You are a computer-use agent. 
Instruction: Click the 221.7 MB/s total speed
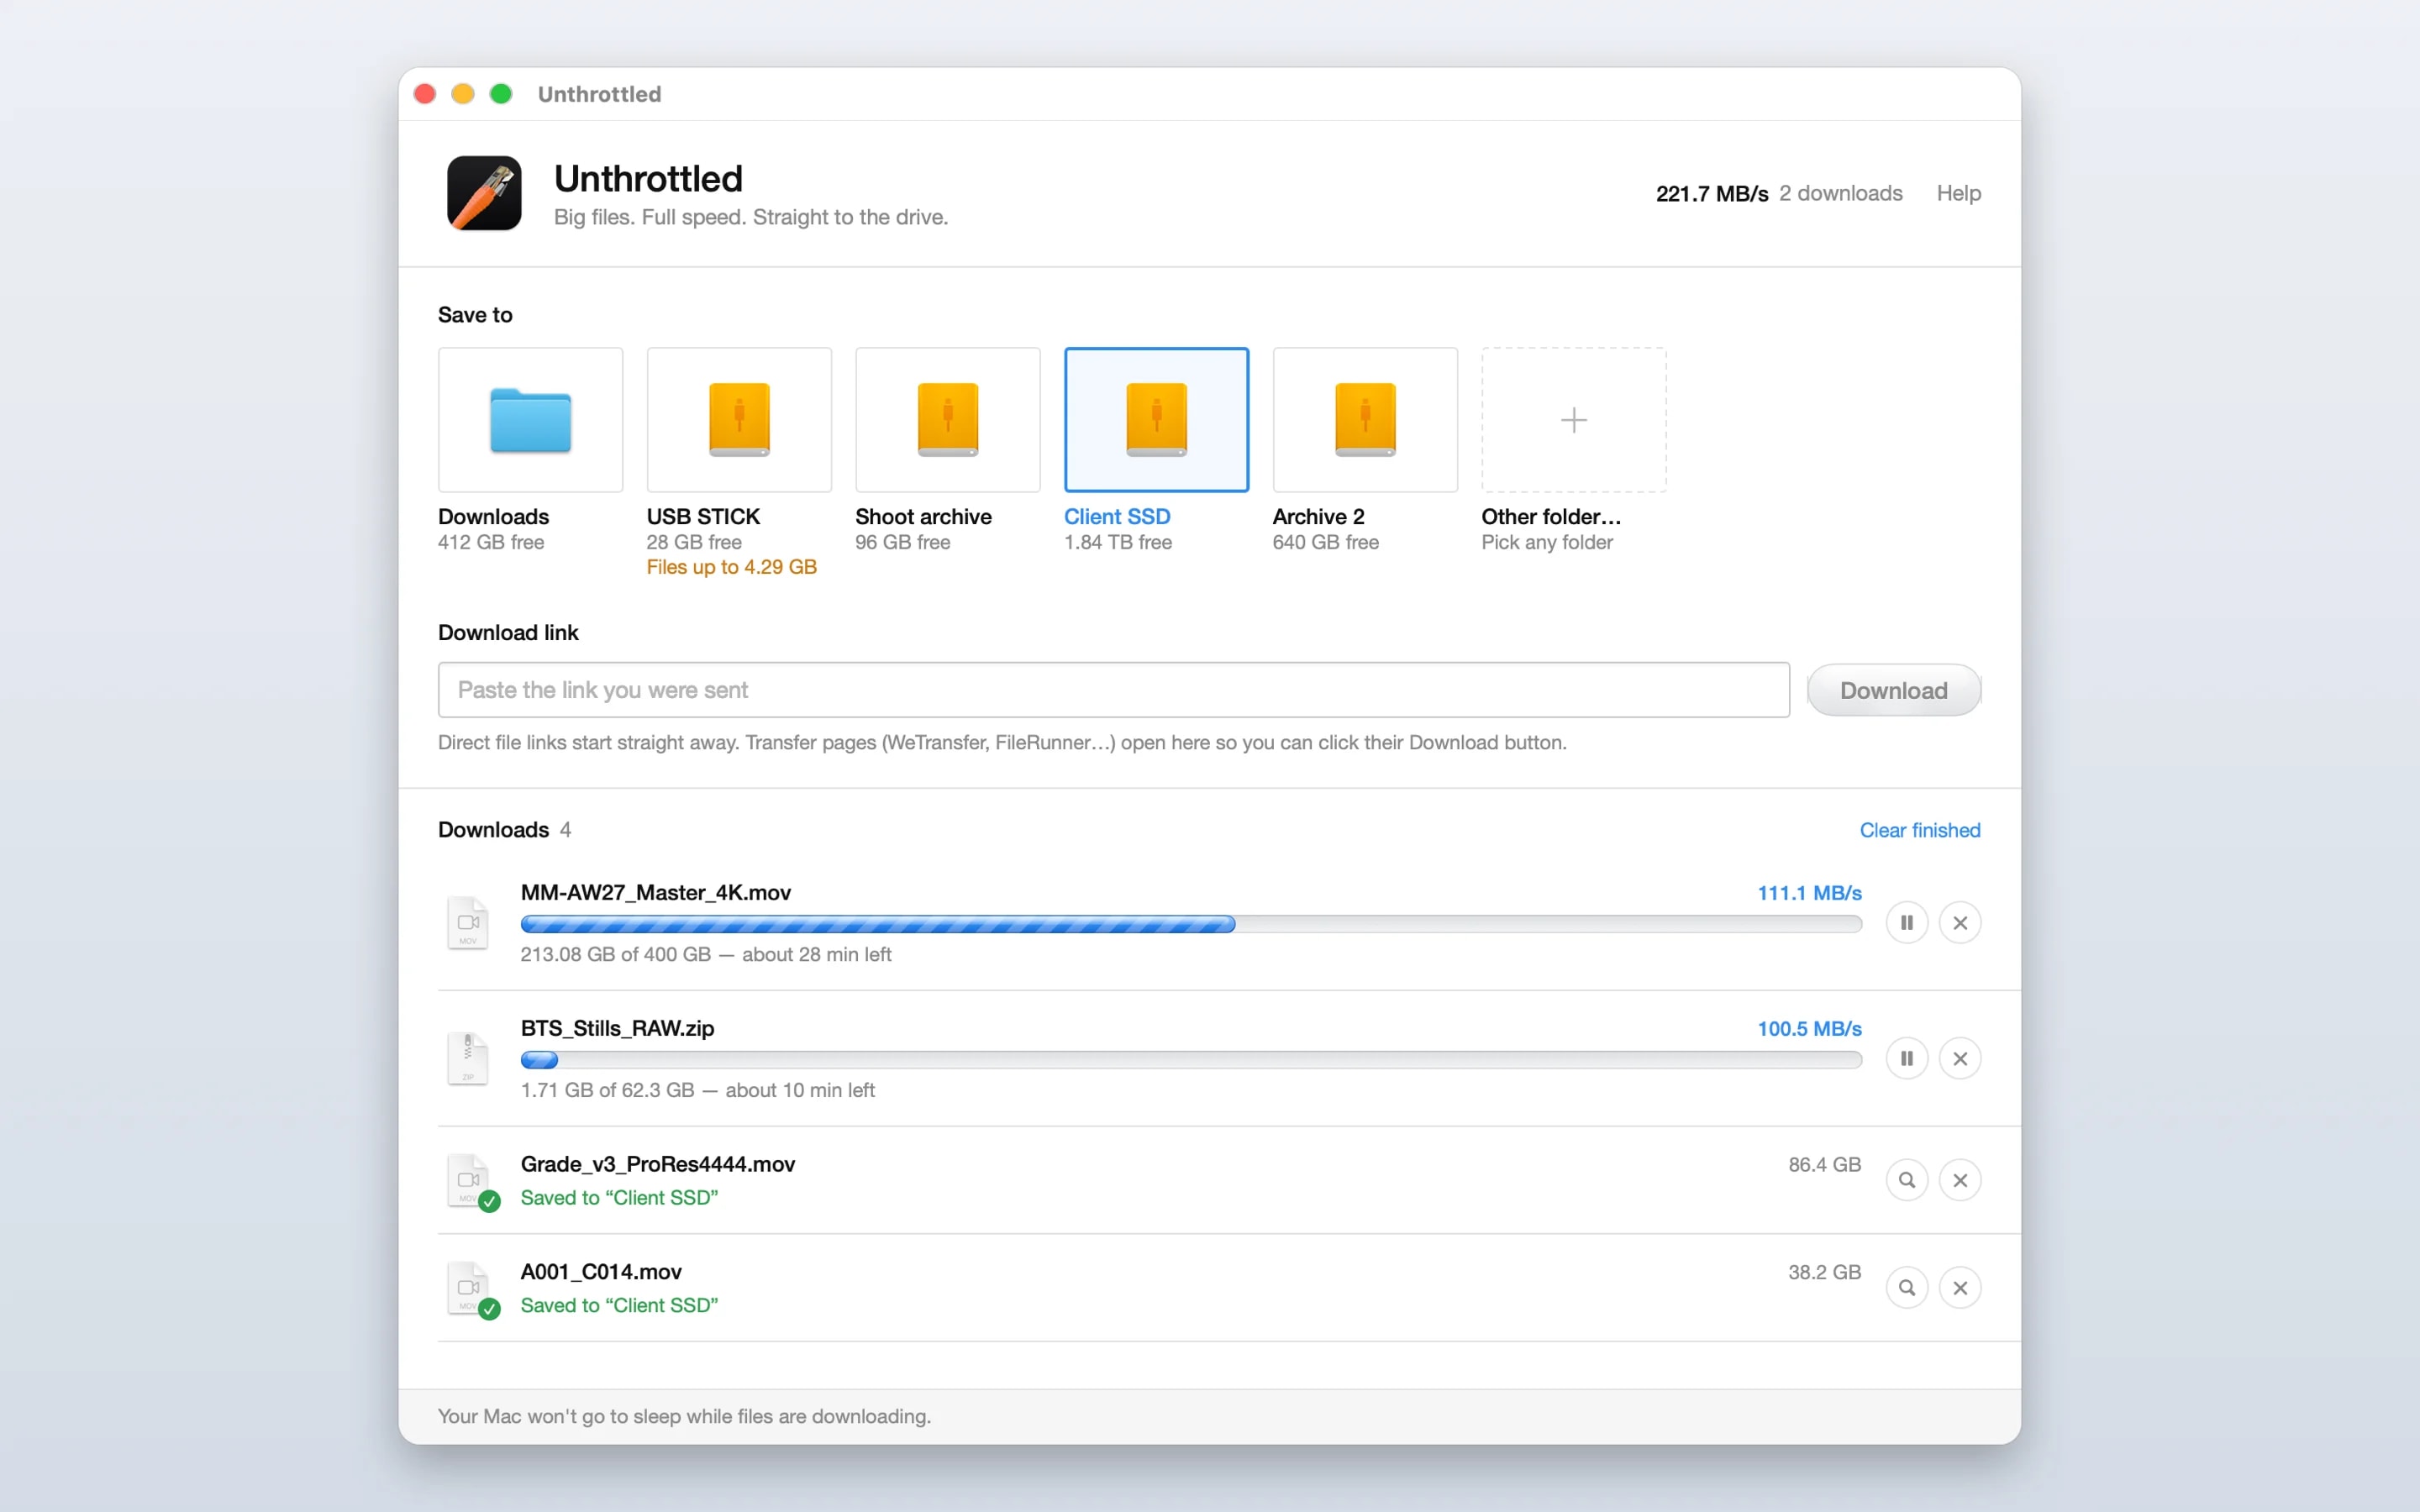click(x=1711, y=194)
